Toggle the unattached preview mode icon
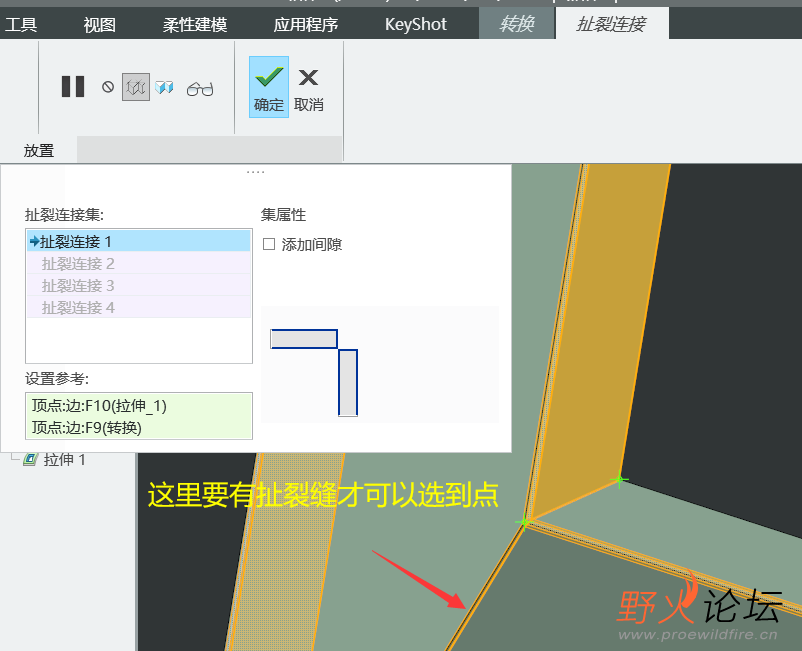The width and height of the screenshot is (802, 651). pyautogui.click(x=136, y=87)
